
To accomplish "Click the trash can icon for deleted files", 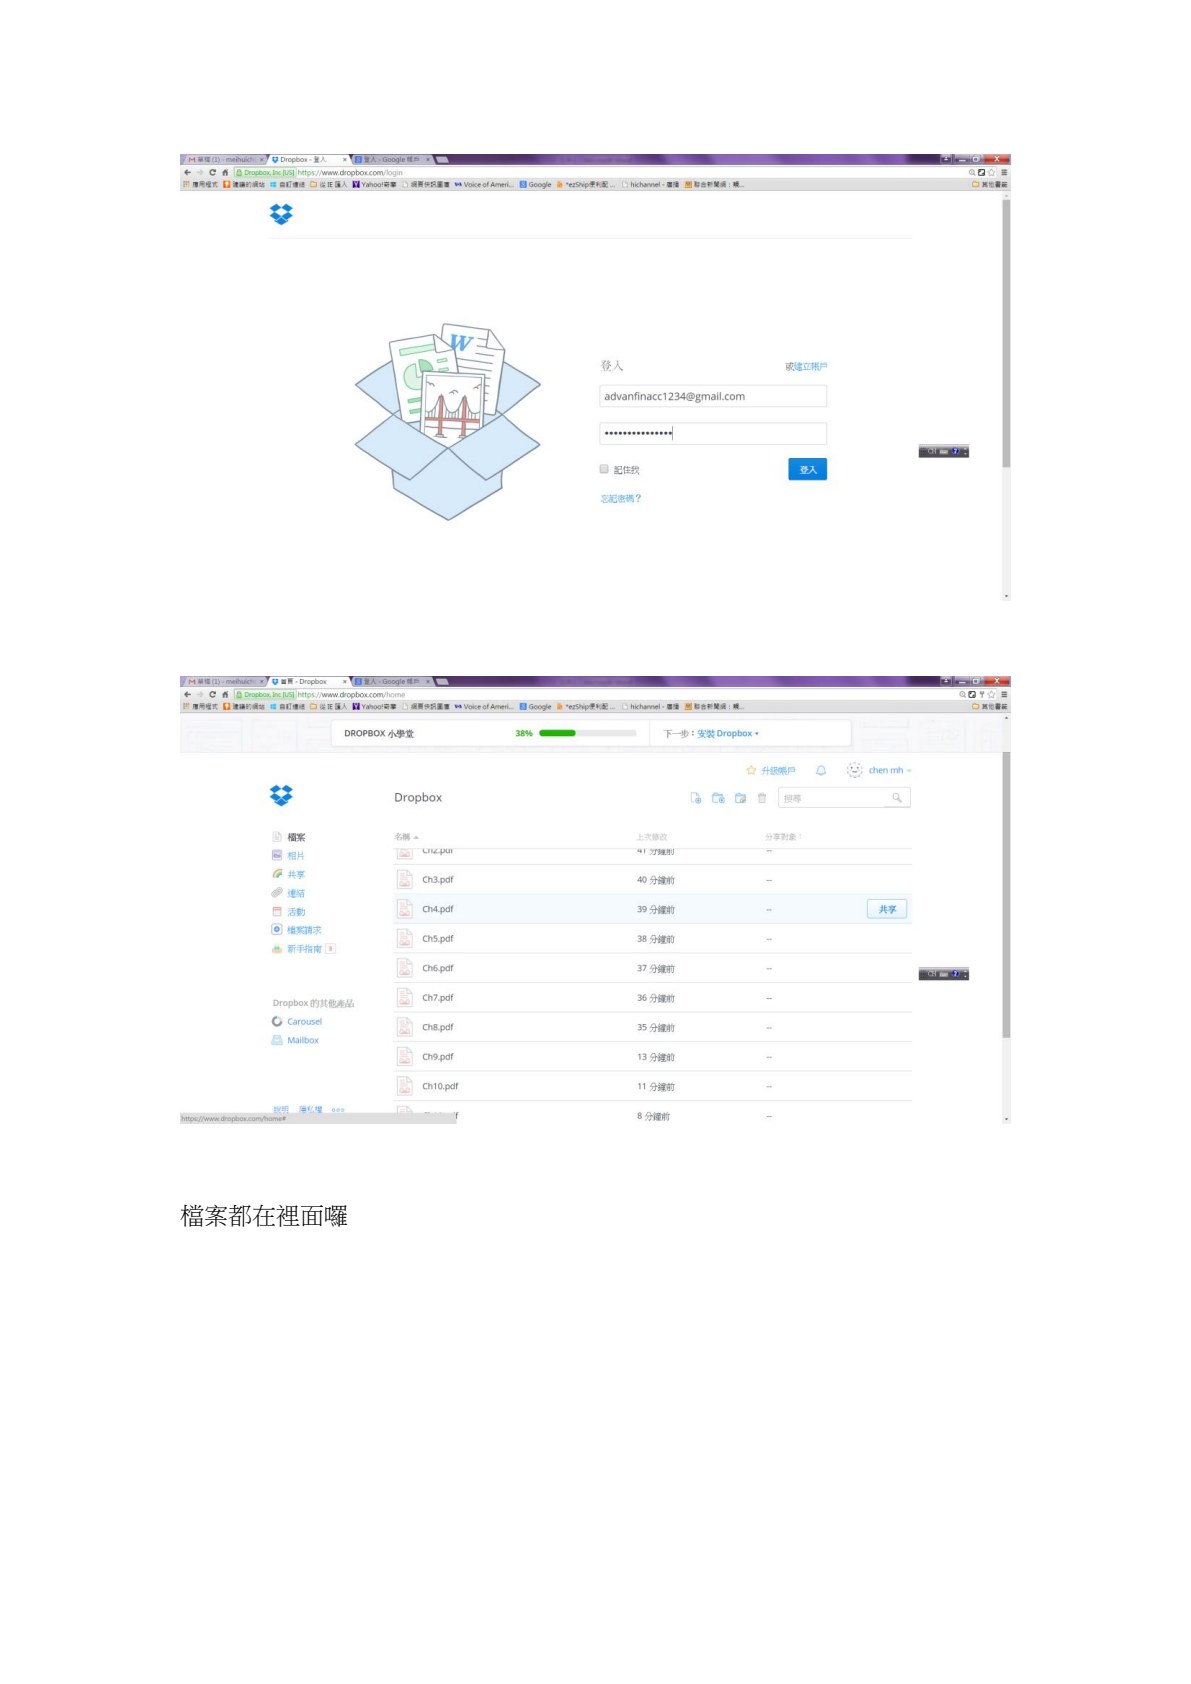I will pyautogui.click(x=762, y=798).
